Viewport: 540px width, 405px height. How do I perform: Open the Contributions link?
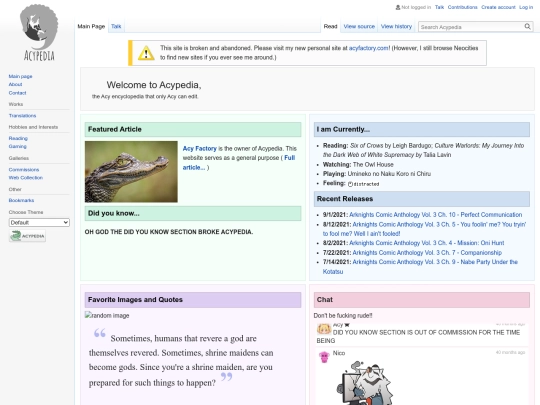coord(463,7)
